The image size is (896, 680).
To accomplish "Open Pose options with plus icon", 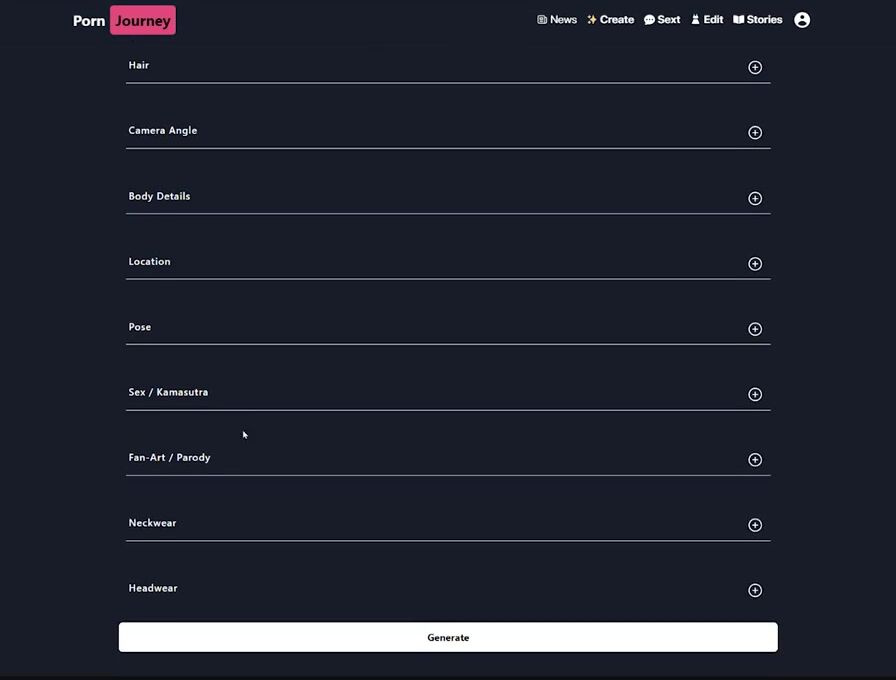I will (755, 329).
